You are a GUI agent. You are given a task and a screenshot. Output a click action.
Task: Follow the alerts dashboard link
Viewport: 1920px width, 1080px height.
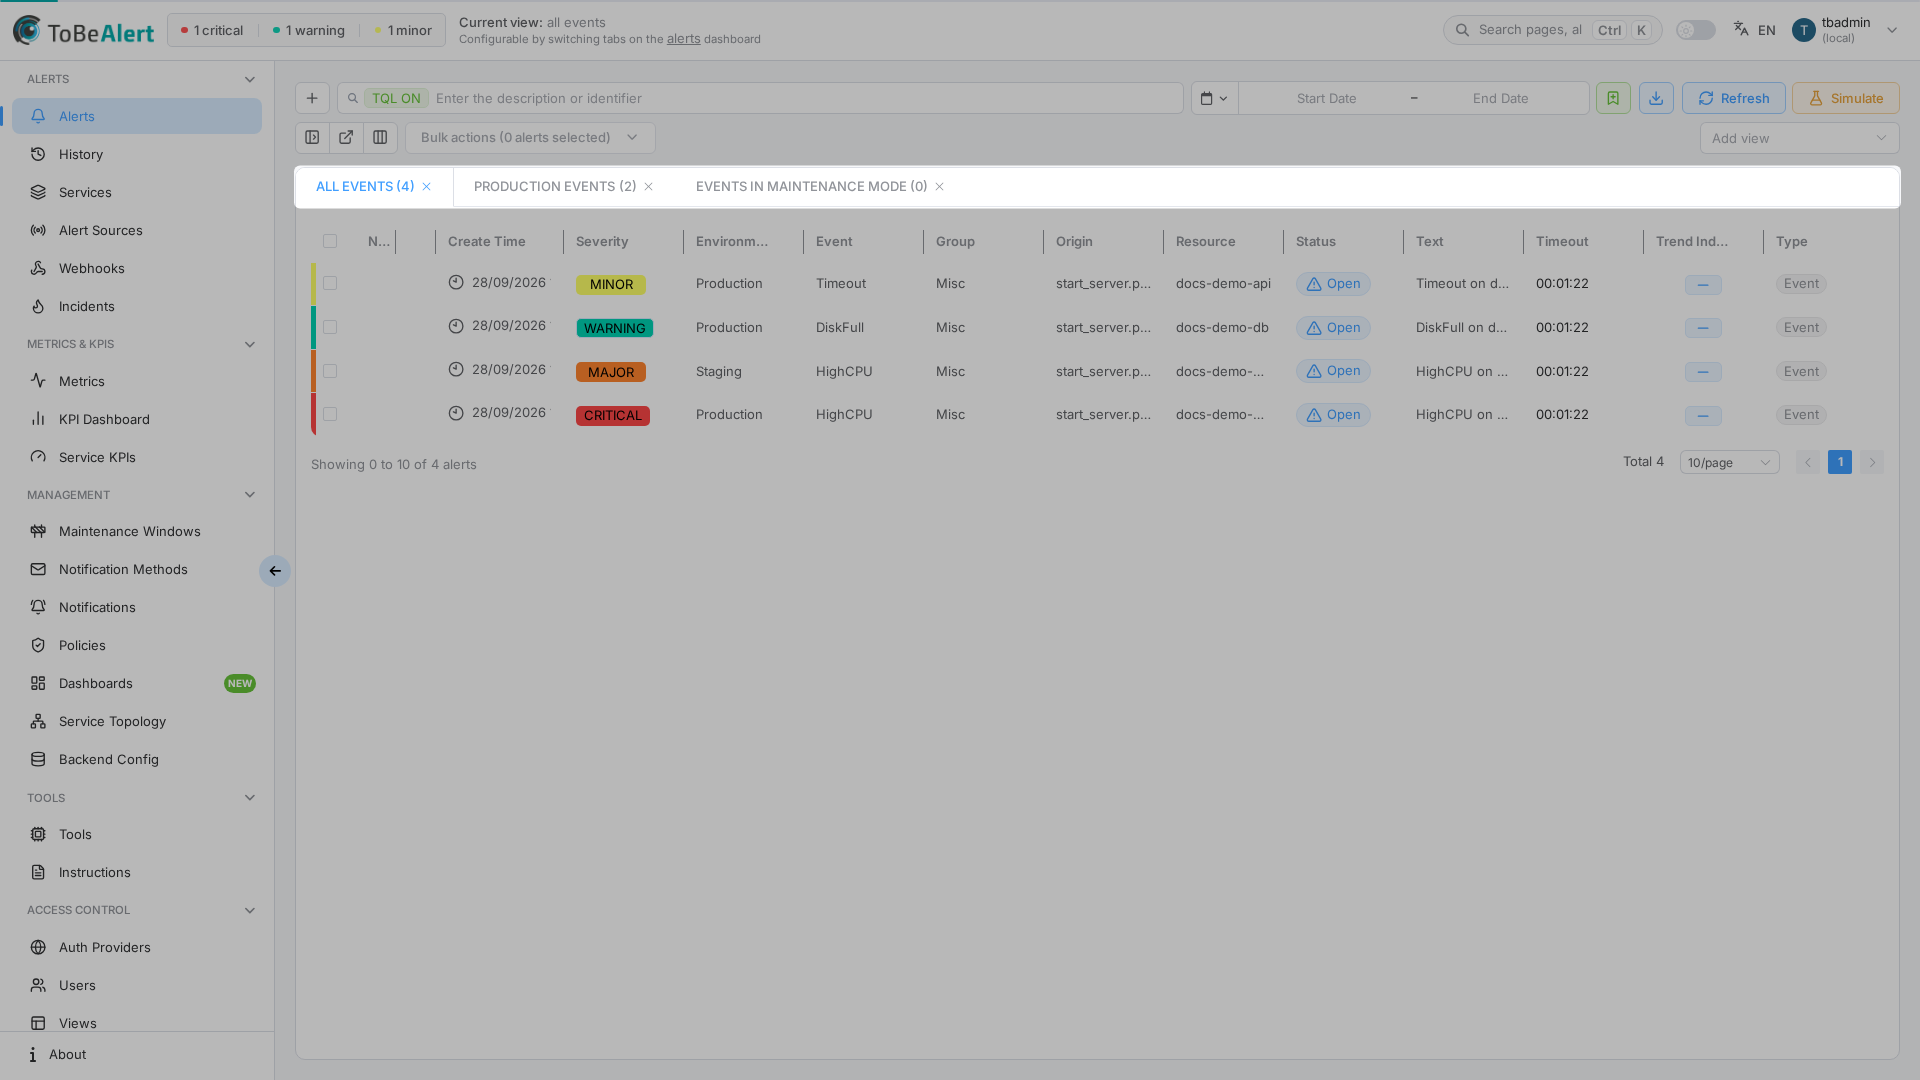coord(684,39)
